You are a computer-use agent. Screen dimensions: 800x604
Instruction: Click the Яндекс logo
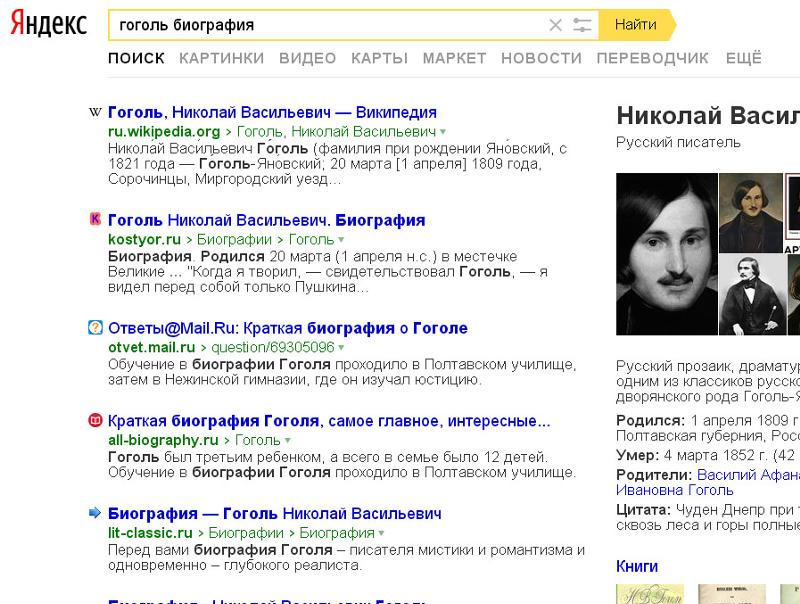click(48, 23)
